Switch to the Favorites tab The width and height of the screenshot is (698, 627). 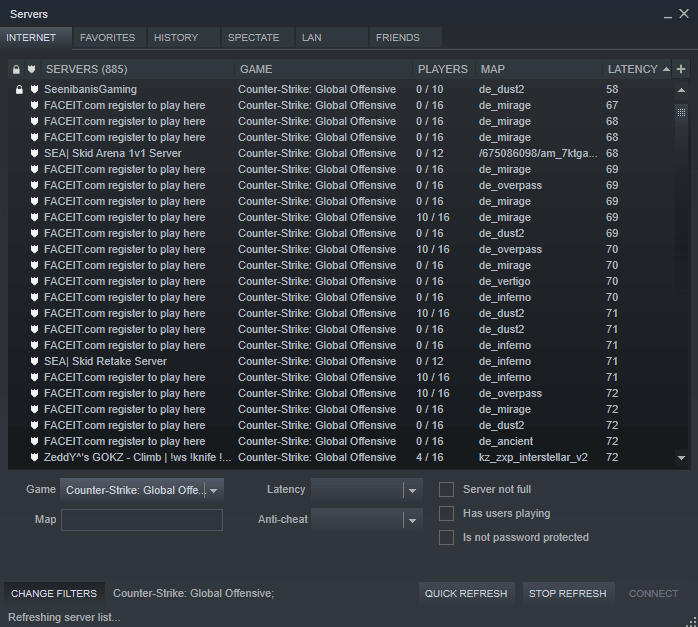[108, 38]
